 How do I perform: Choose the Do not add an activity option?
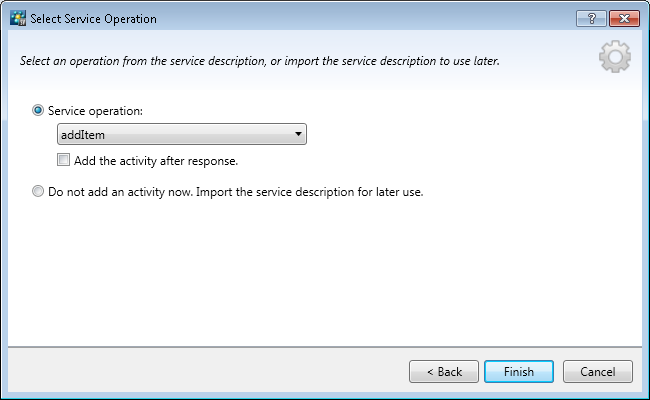click(x=39, y=191)
